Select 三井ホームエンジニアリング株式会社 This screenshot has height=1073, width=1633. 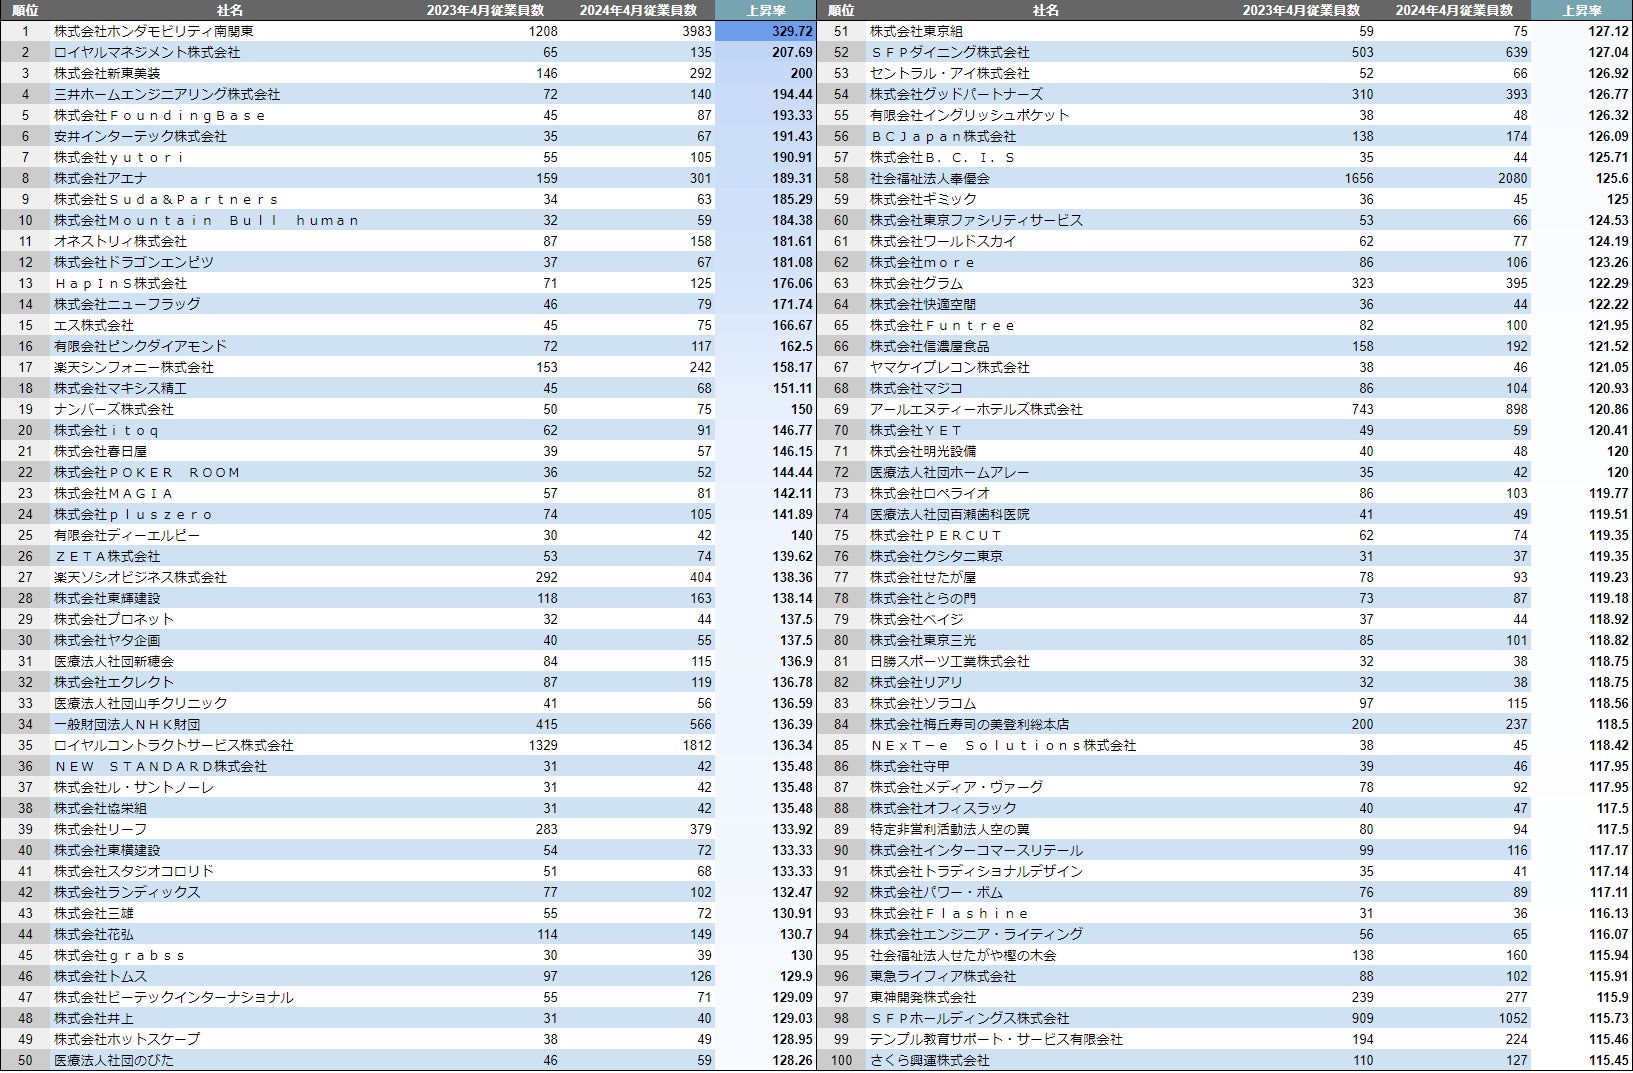coord(167,94)
